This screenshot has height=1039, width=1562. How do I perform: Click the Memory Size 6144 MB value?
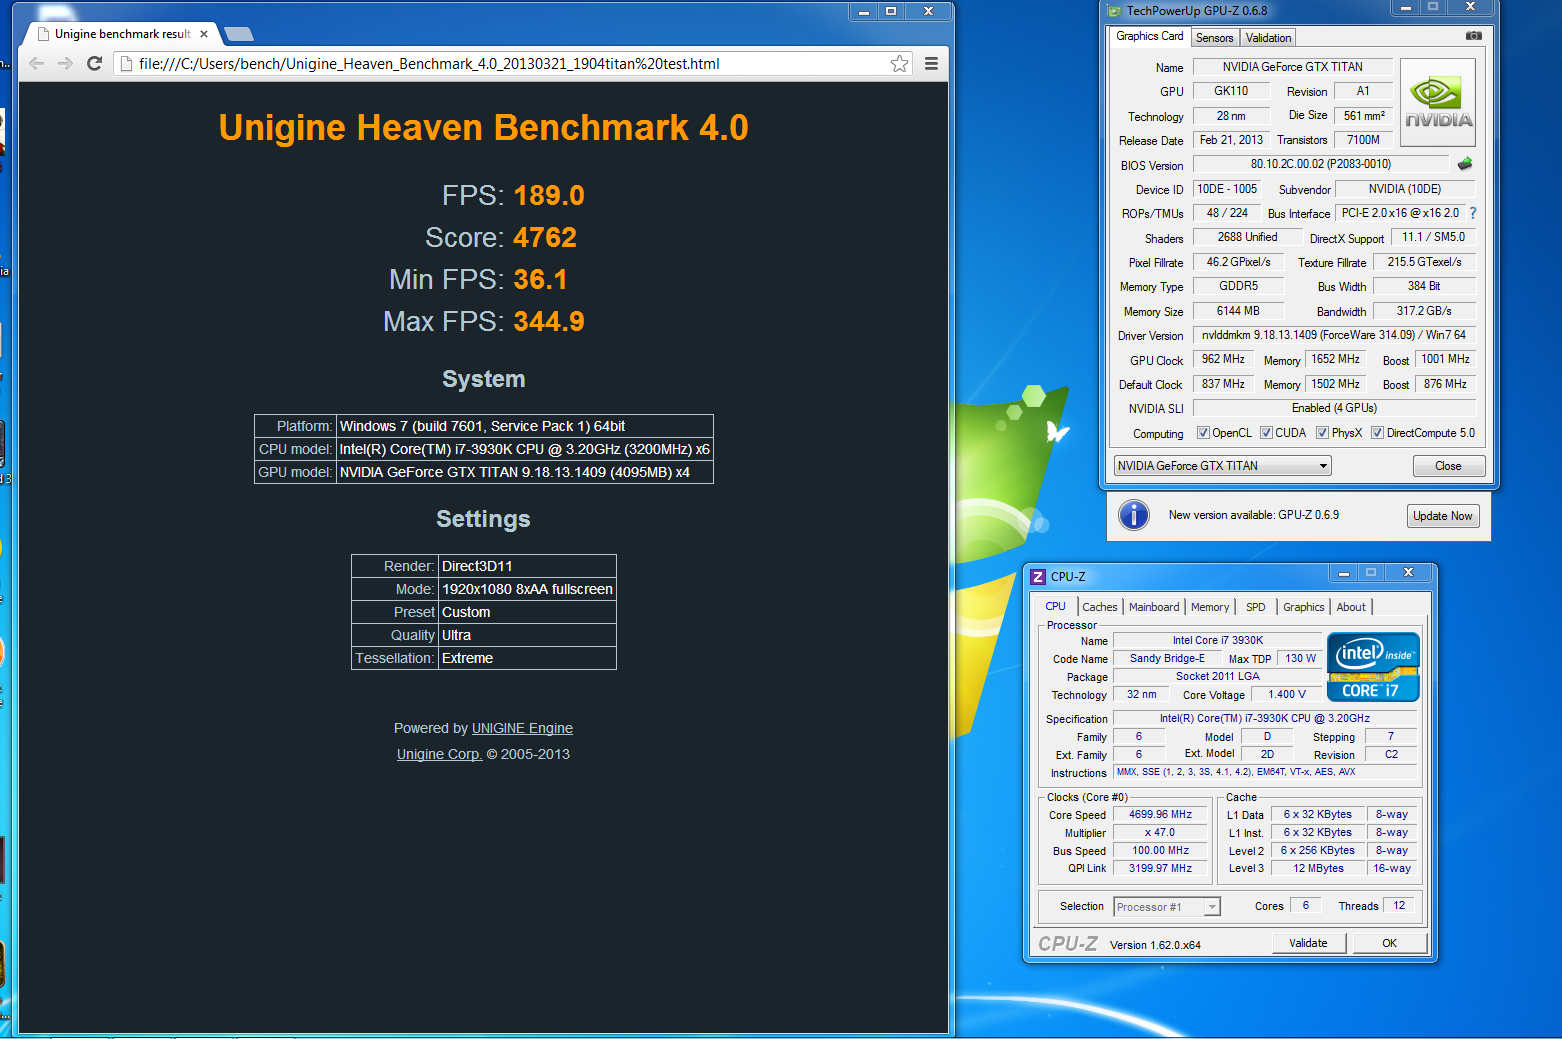[1238, 311]
